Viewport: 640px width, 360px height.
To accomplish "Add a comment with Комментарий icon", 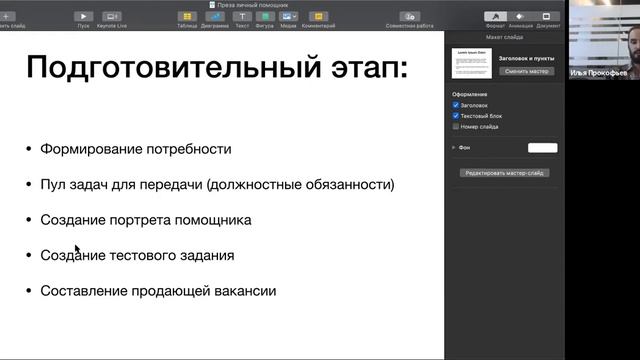I will tap(318, 16).
